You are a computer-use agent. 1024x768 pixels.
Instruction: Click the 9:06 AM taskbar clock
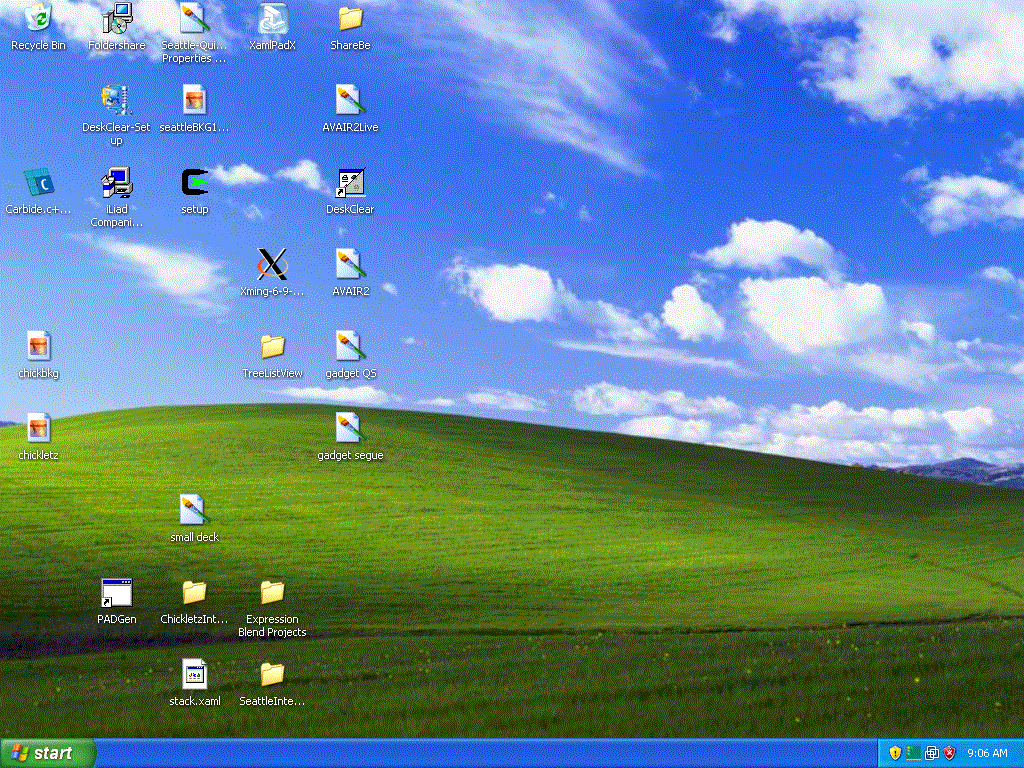[x=987, y=753]
